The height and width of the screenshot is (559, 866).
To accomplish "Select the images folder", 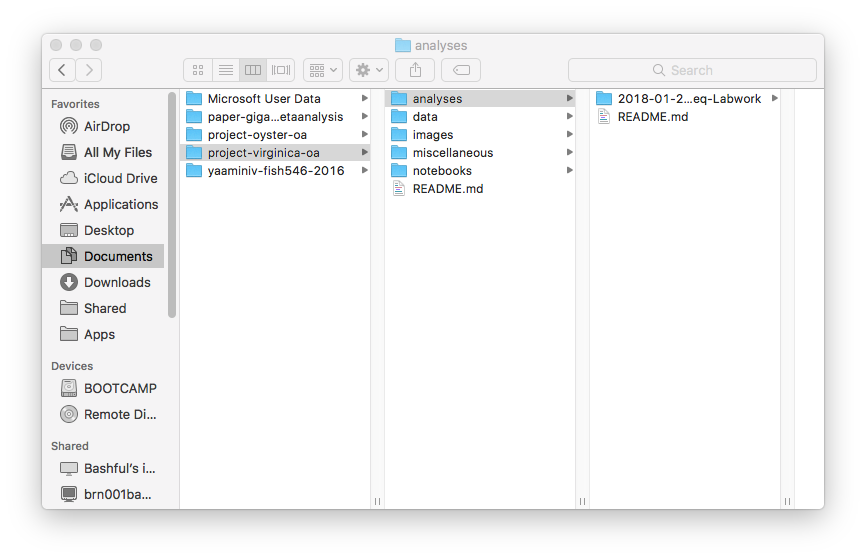I will 480,135.
